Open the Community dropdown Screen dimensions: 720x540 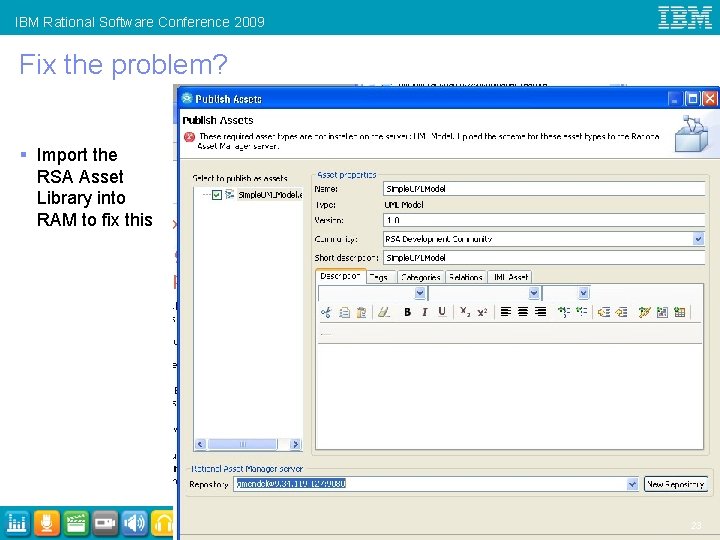(698, 239)
